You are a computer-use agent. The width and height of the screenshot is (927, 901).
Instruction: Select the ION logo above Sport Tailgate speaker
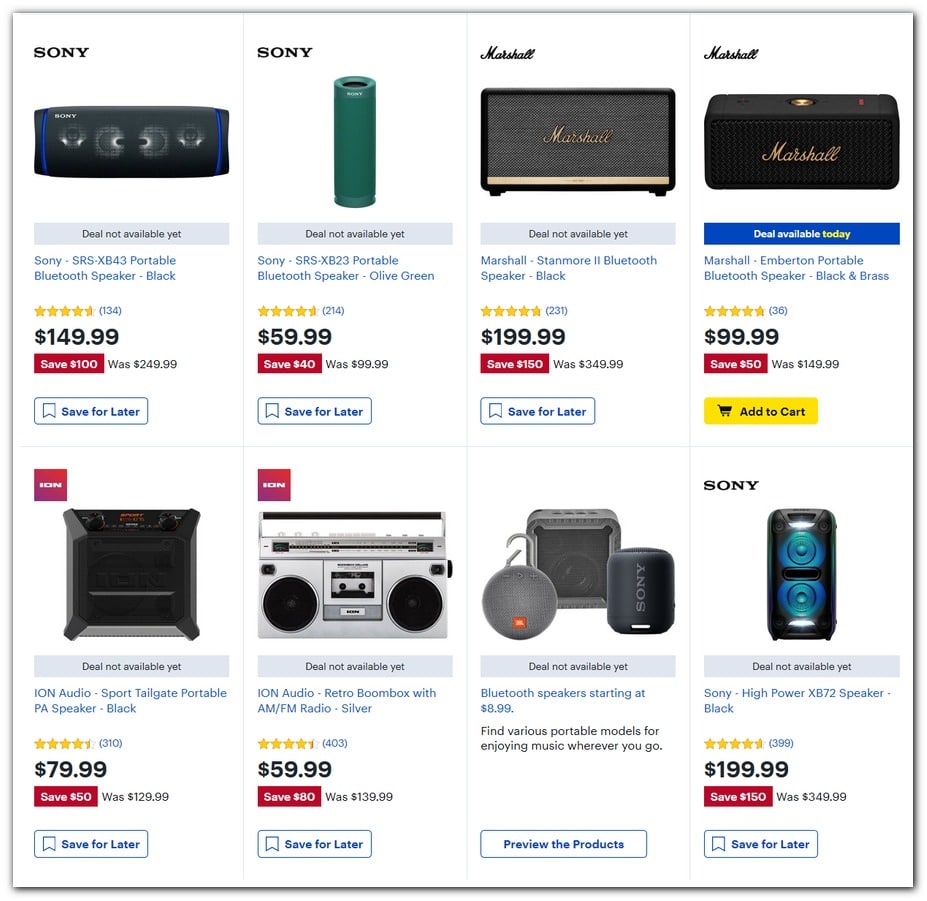50,484
